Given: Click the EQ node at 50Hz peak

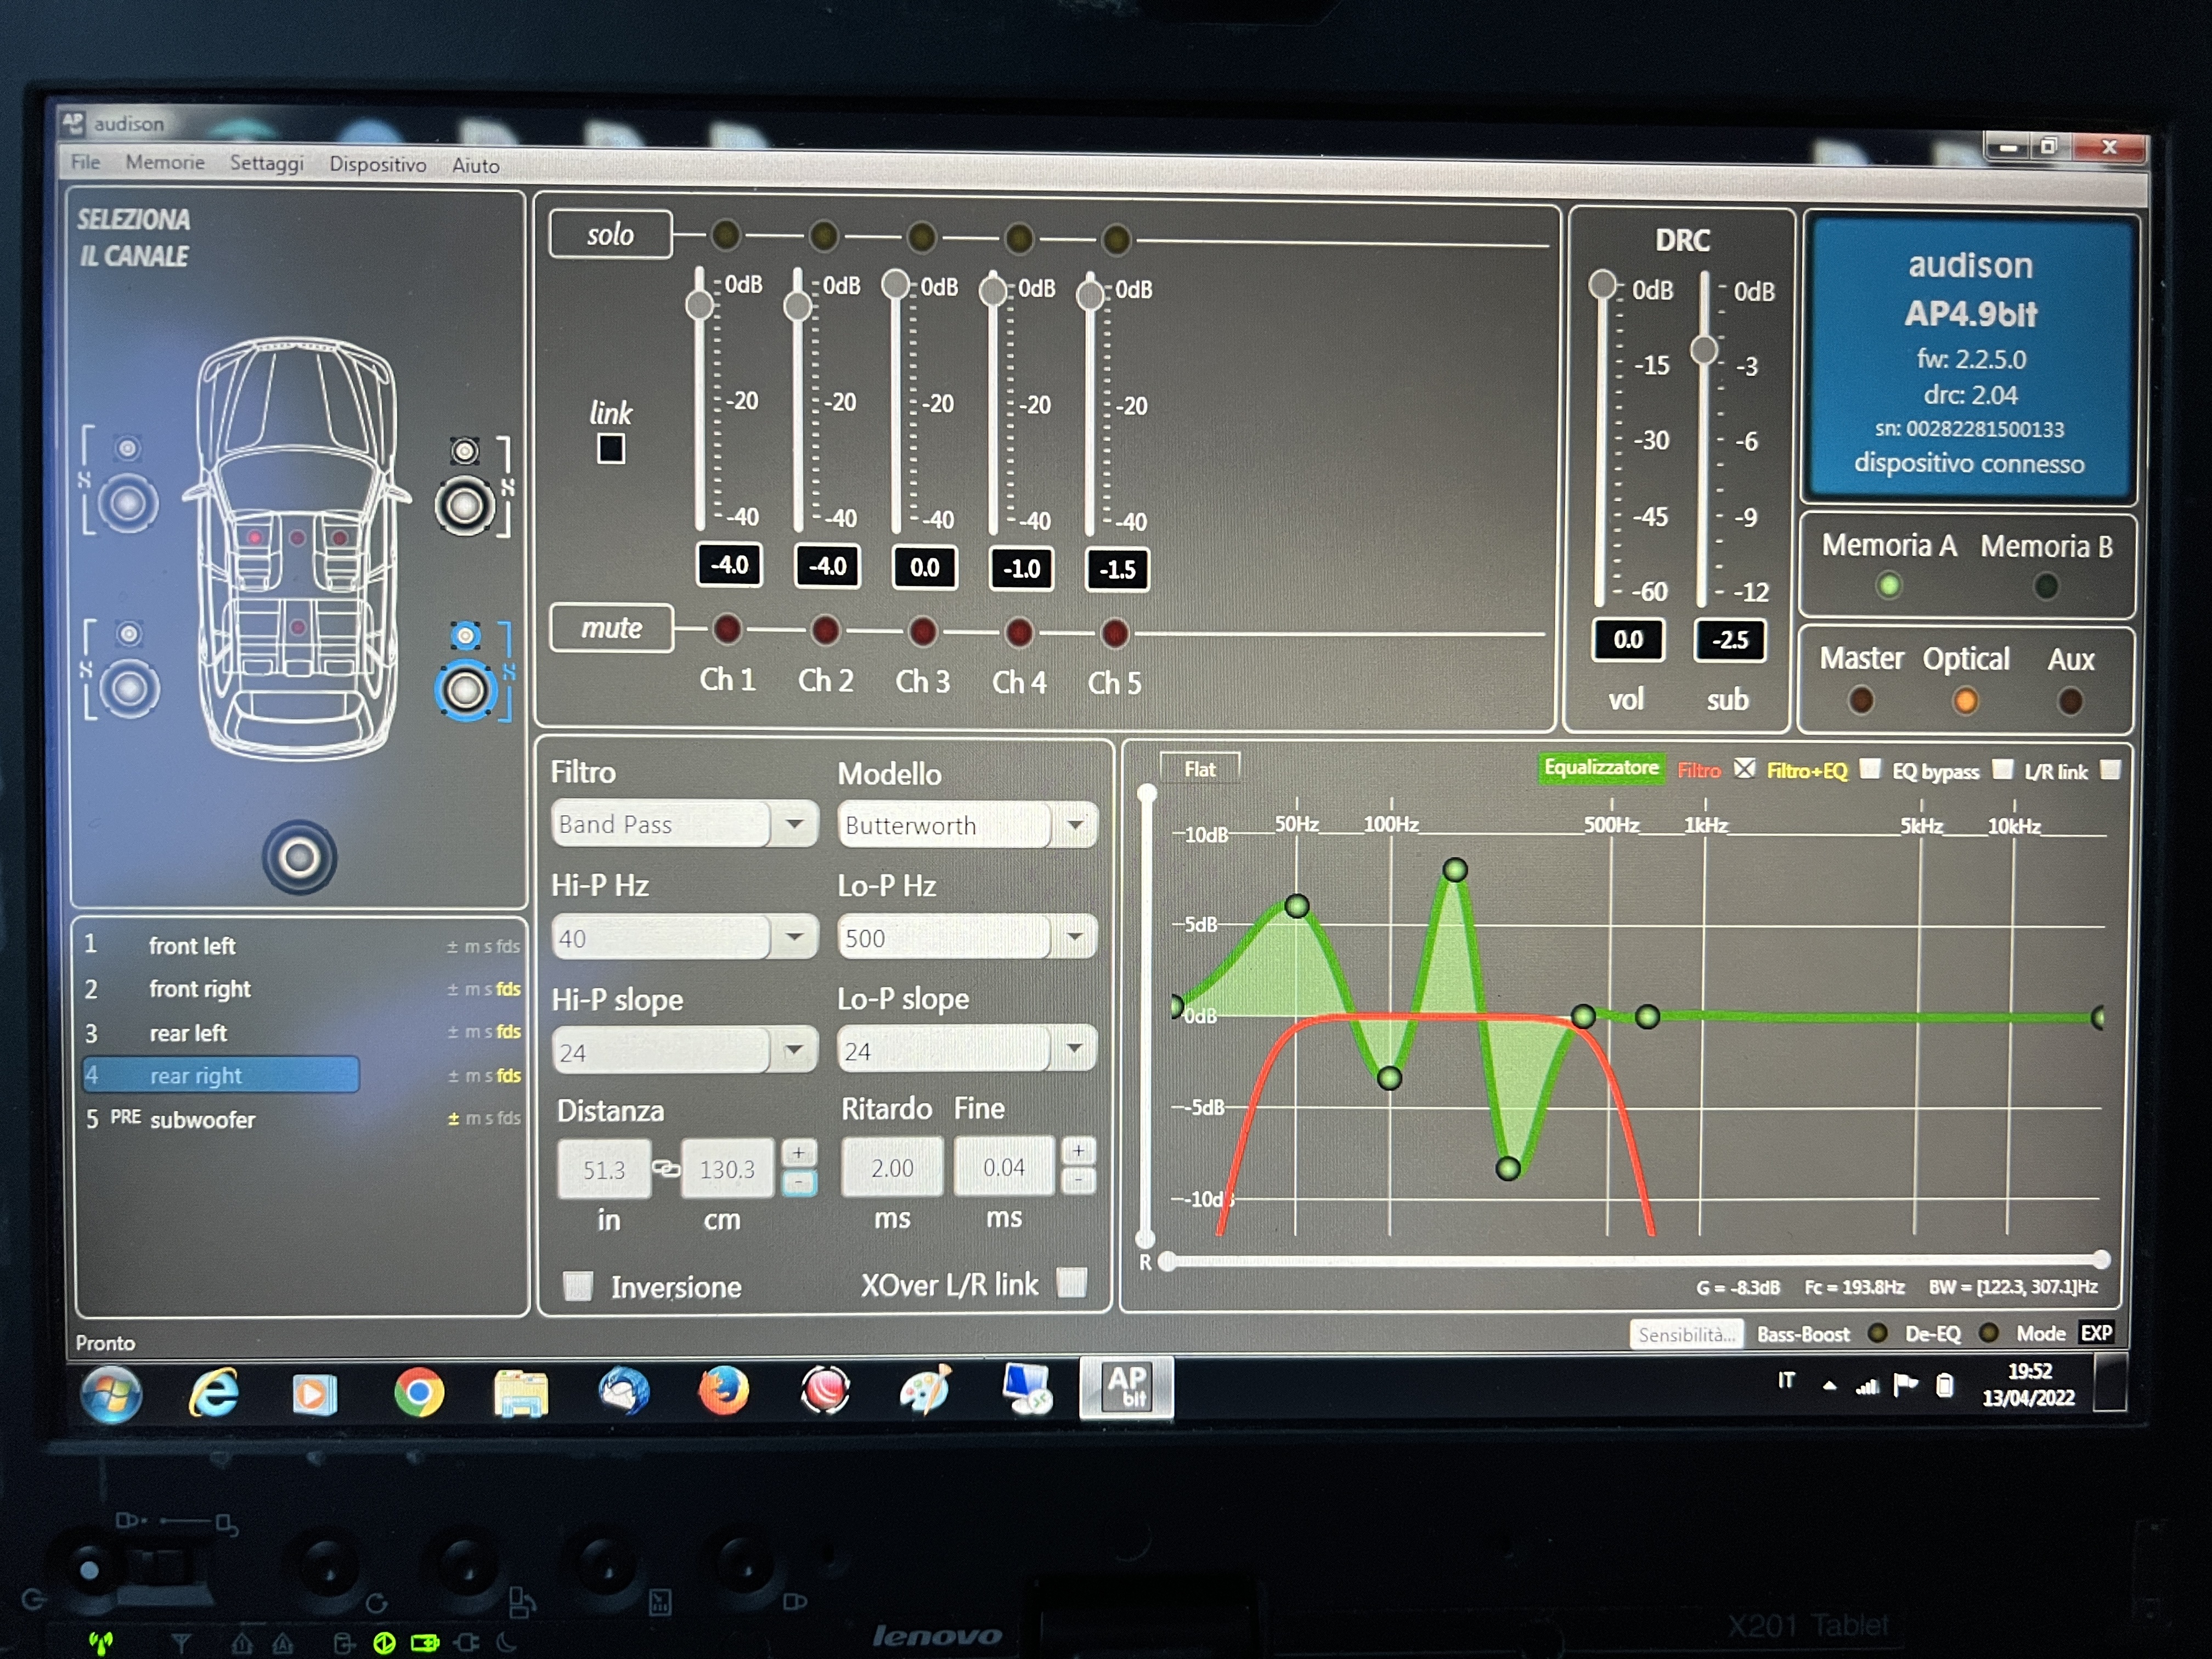Looking at the screenshot, I should pos(1297,906).
